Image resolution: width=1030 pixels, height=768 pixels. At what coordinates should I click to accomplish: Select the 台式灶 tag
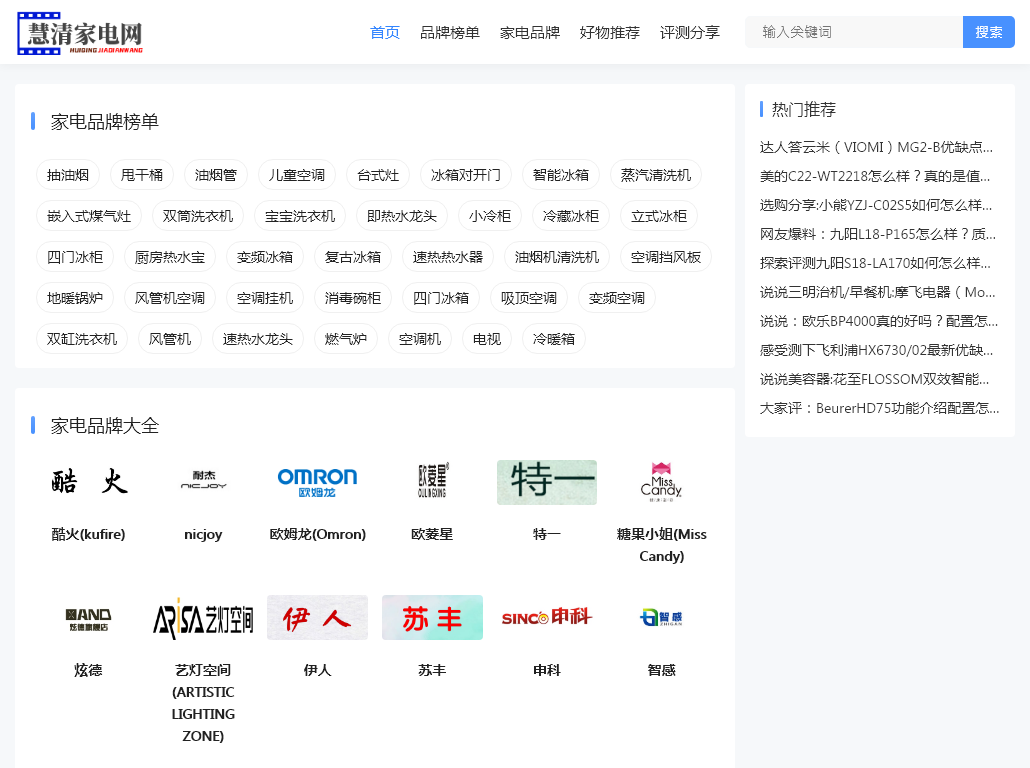click(x=378, y=175)
